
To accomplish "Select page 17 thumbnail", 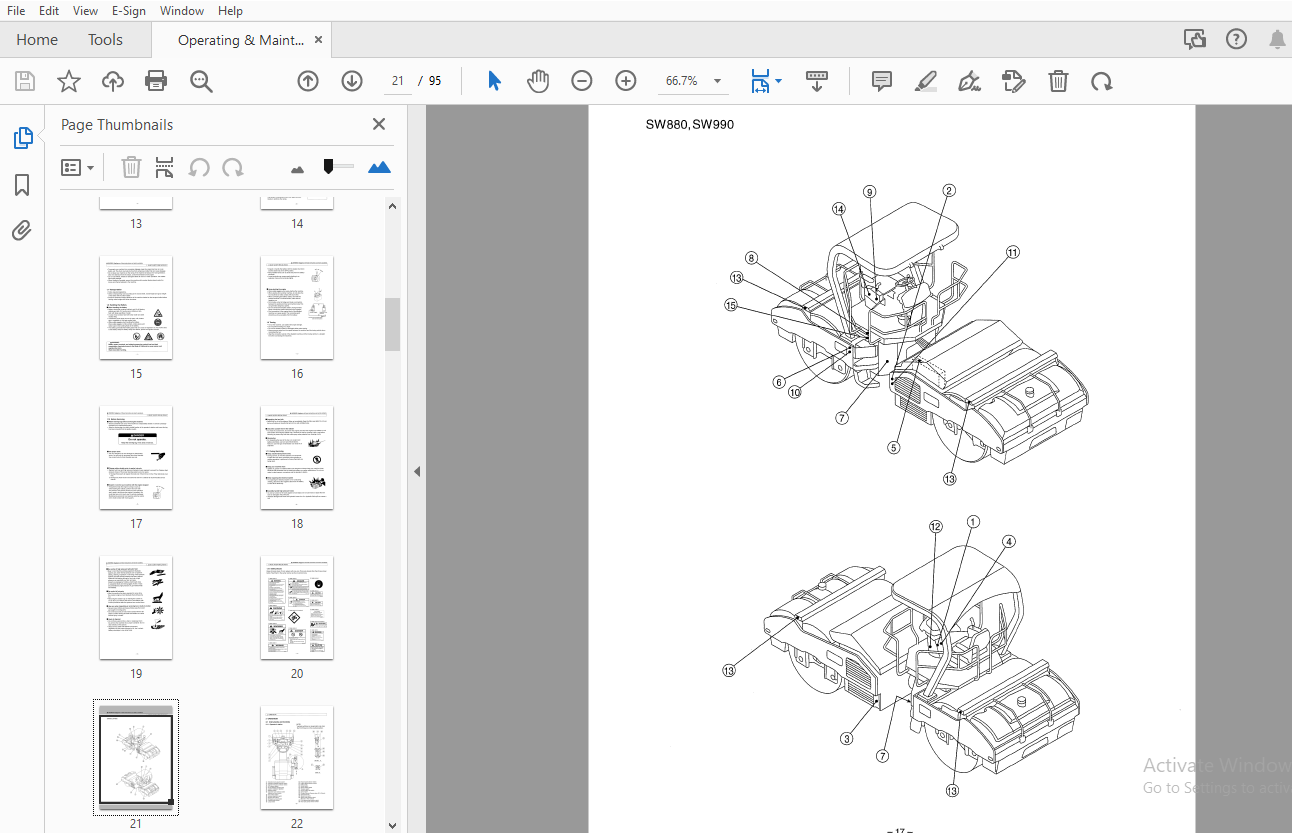I will 136,457.
